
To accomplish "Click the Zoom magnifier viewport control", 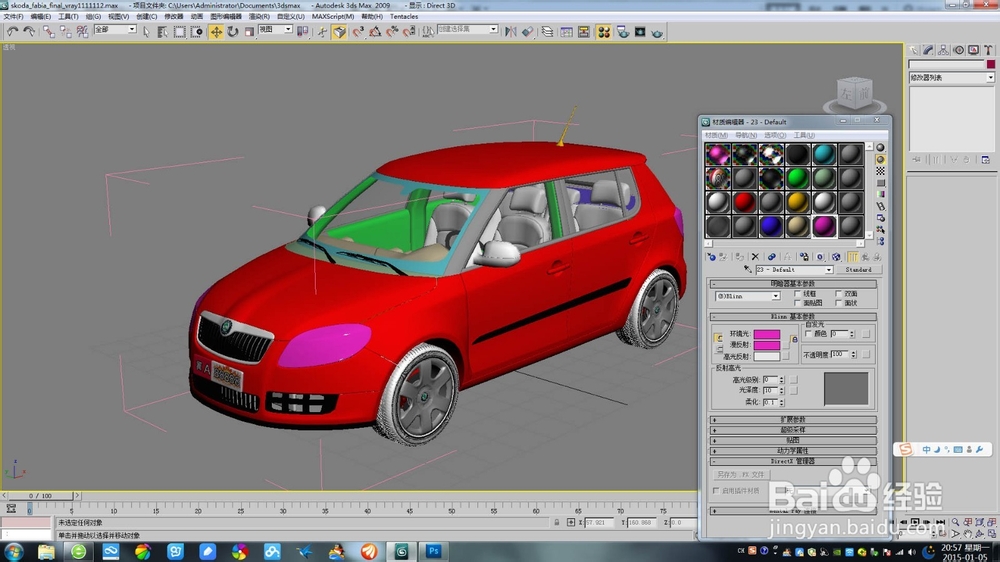I will click(x=955, y=522).
